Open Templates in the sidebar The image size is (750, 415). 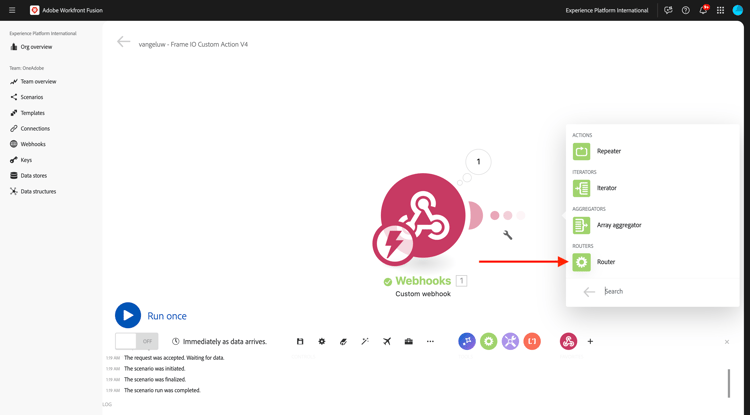[27, 113]
